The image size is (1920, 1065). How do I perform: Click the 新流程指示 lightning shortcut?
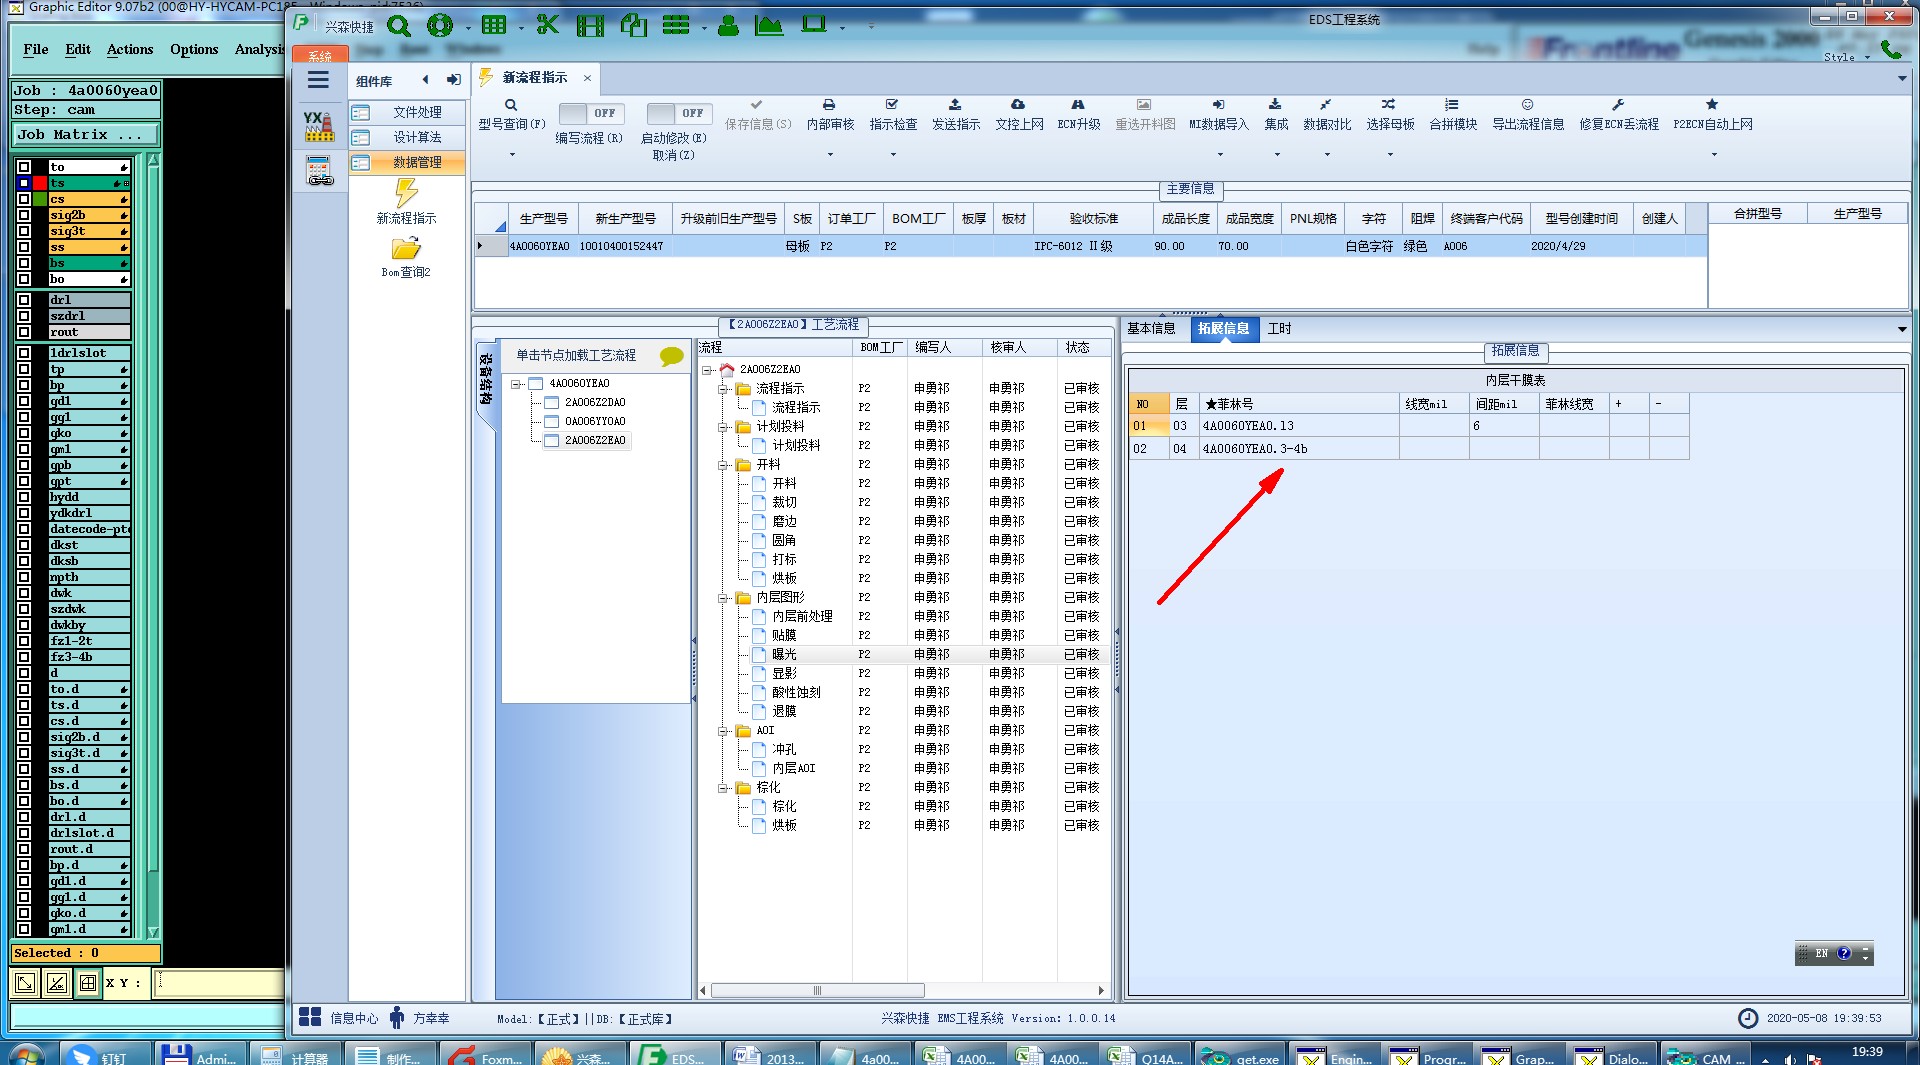click(406, 202)
